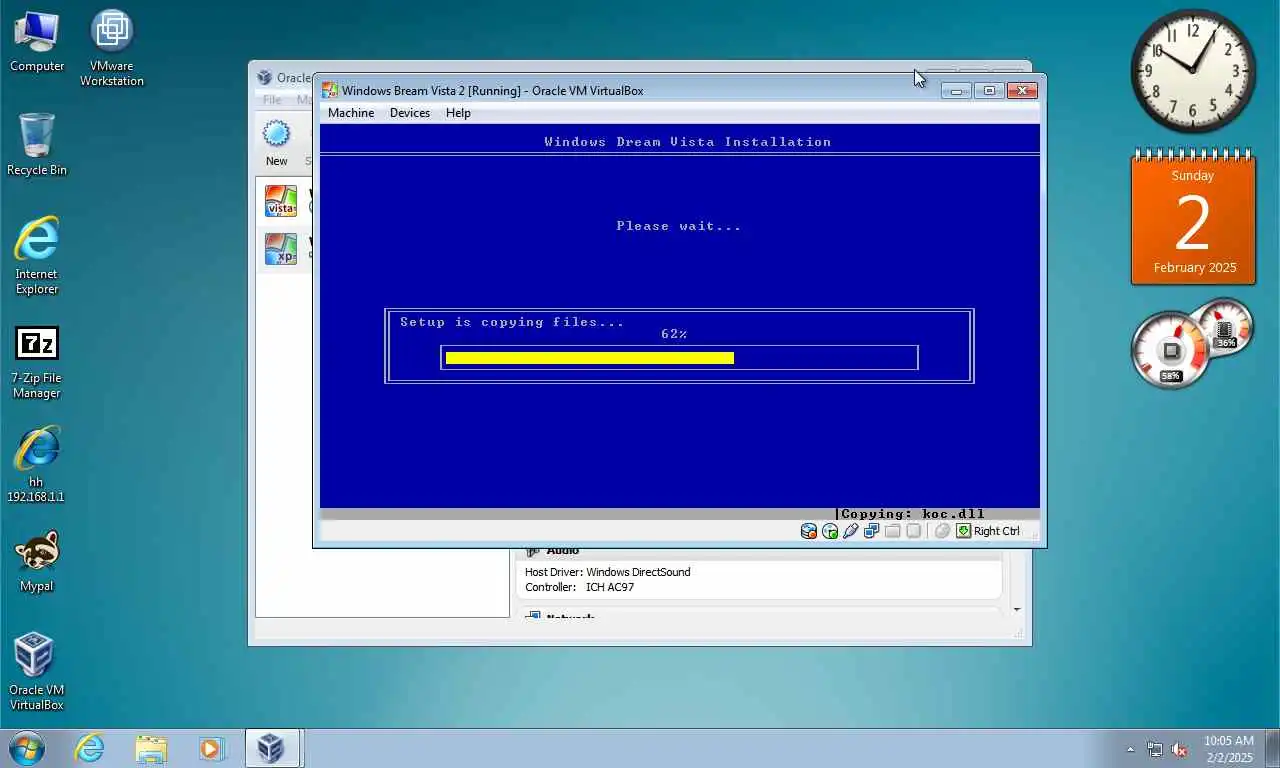Open the hh 192.168.1.1 desktop shortcut
The width and height of the screenshot is (1280, 768).
(37, 465)
